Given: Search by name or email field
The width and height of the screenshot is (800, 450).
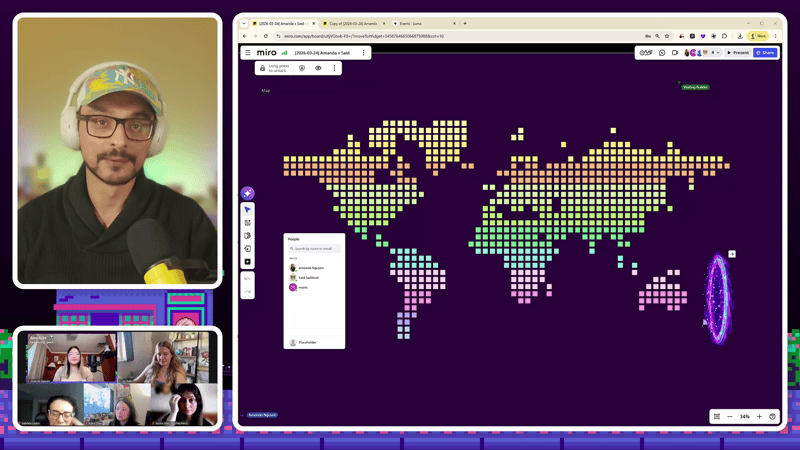Looking at the screenshot, I should (x=314, y=248).
